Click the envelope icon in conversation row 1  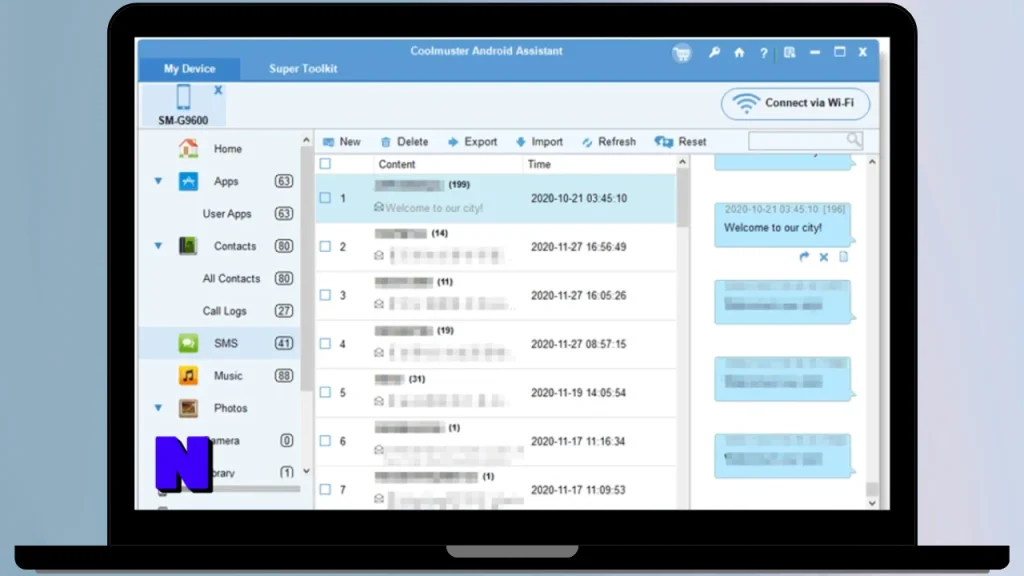coord(379,207)
